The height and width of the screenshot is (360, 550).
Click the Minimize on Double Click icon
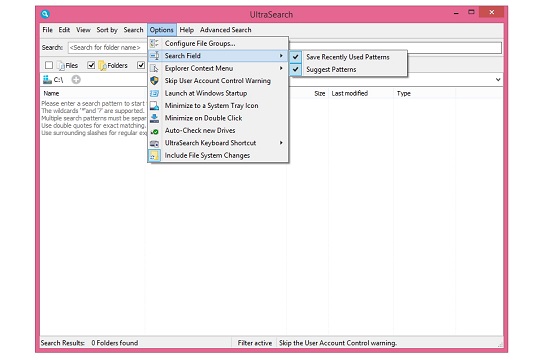[x=154, y=118]
